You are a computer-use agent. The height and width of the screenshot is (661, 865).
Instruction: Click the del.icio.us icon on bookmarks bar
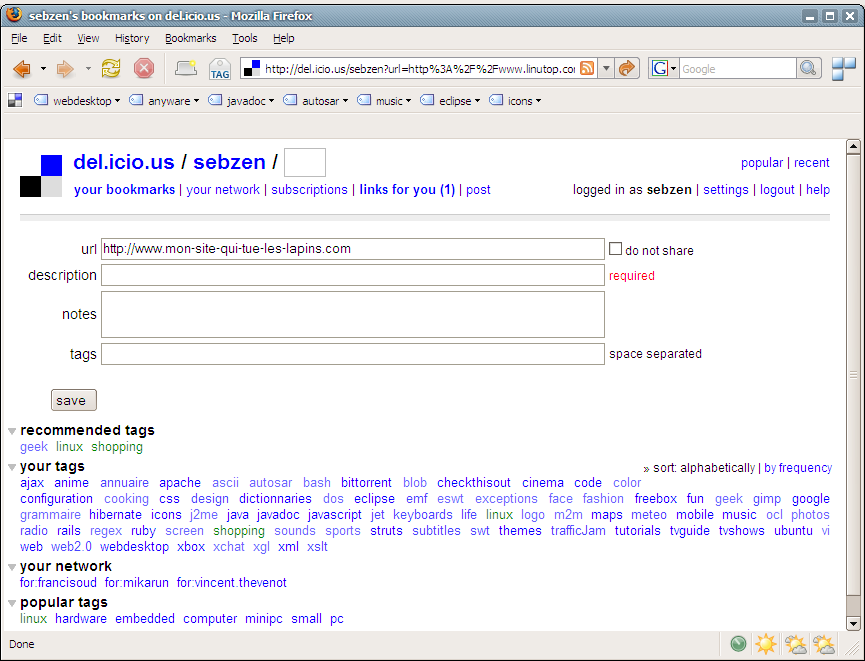[15, 100]
